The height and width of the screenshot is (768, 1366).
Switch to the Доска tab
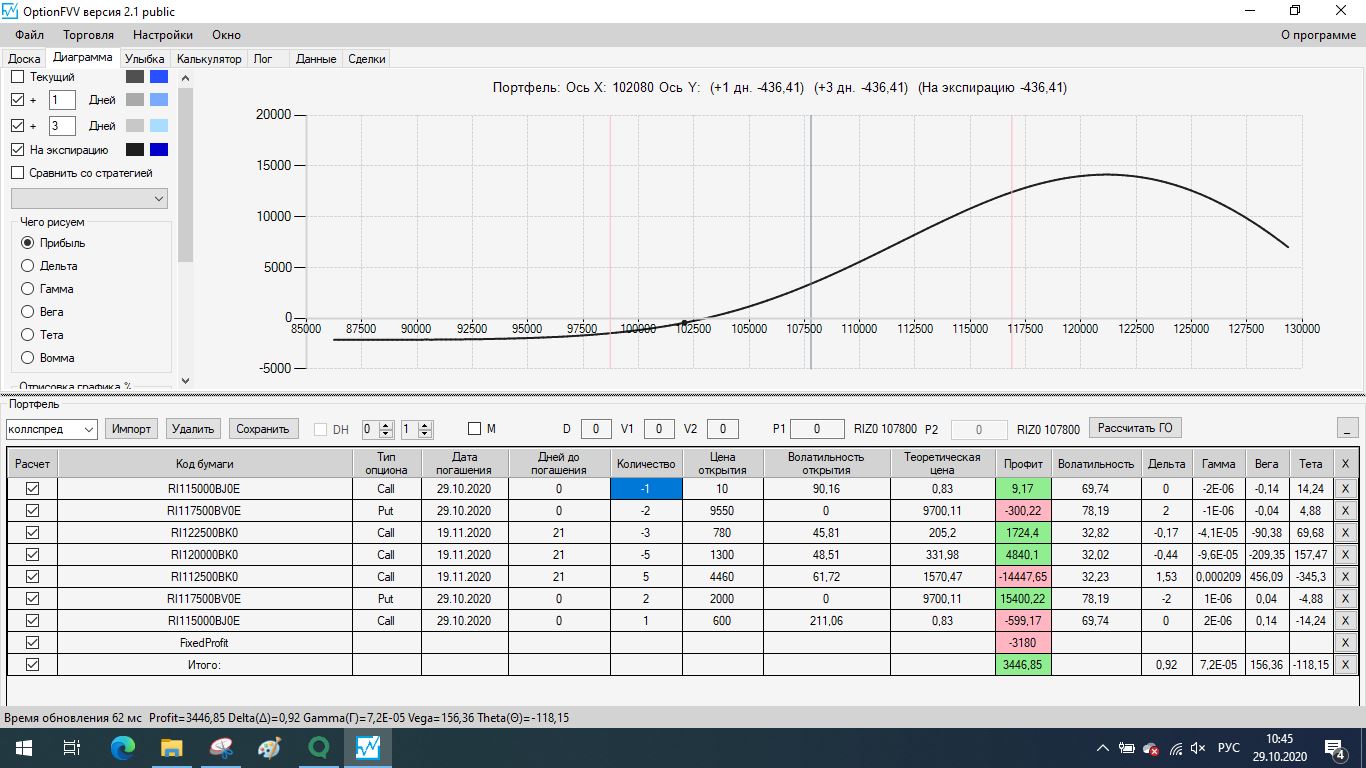pos(24,59)
